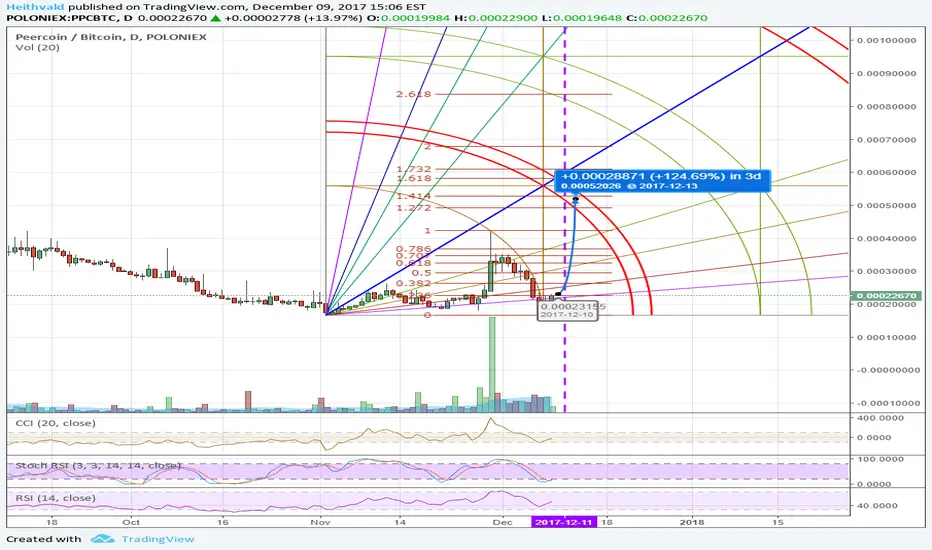Image resolution: width=932 pixels, height=550 pixels.
Task: Click the 1.618 Fibonacci level label
Action: pos(414,178)
